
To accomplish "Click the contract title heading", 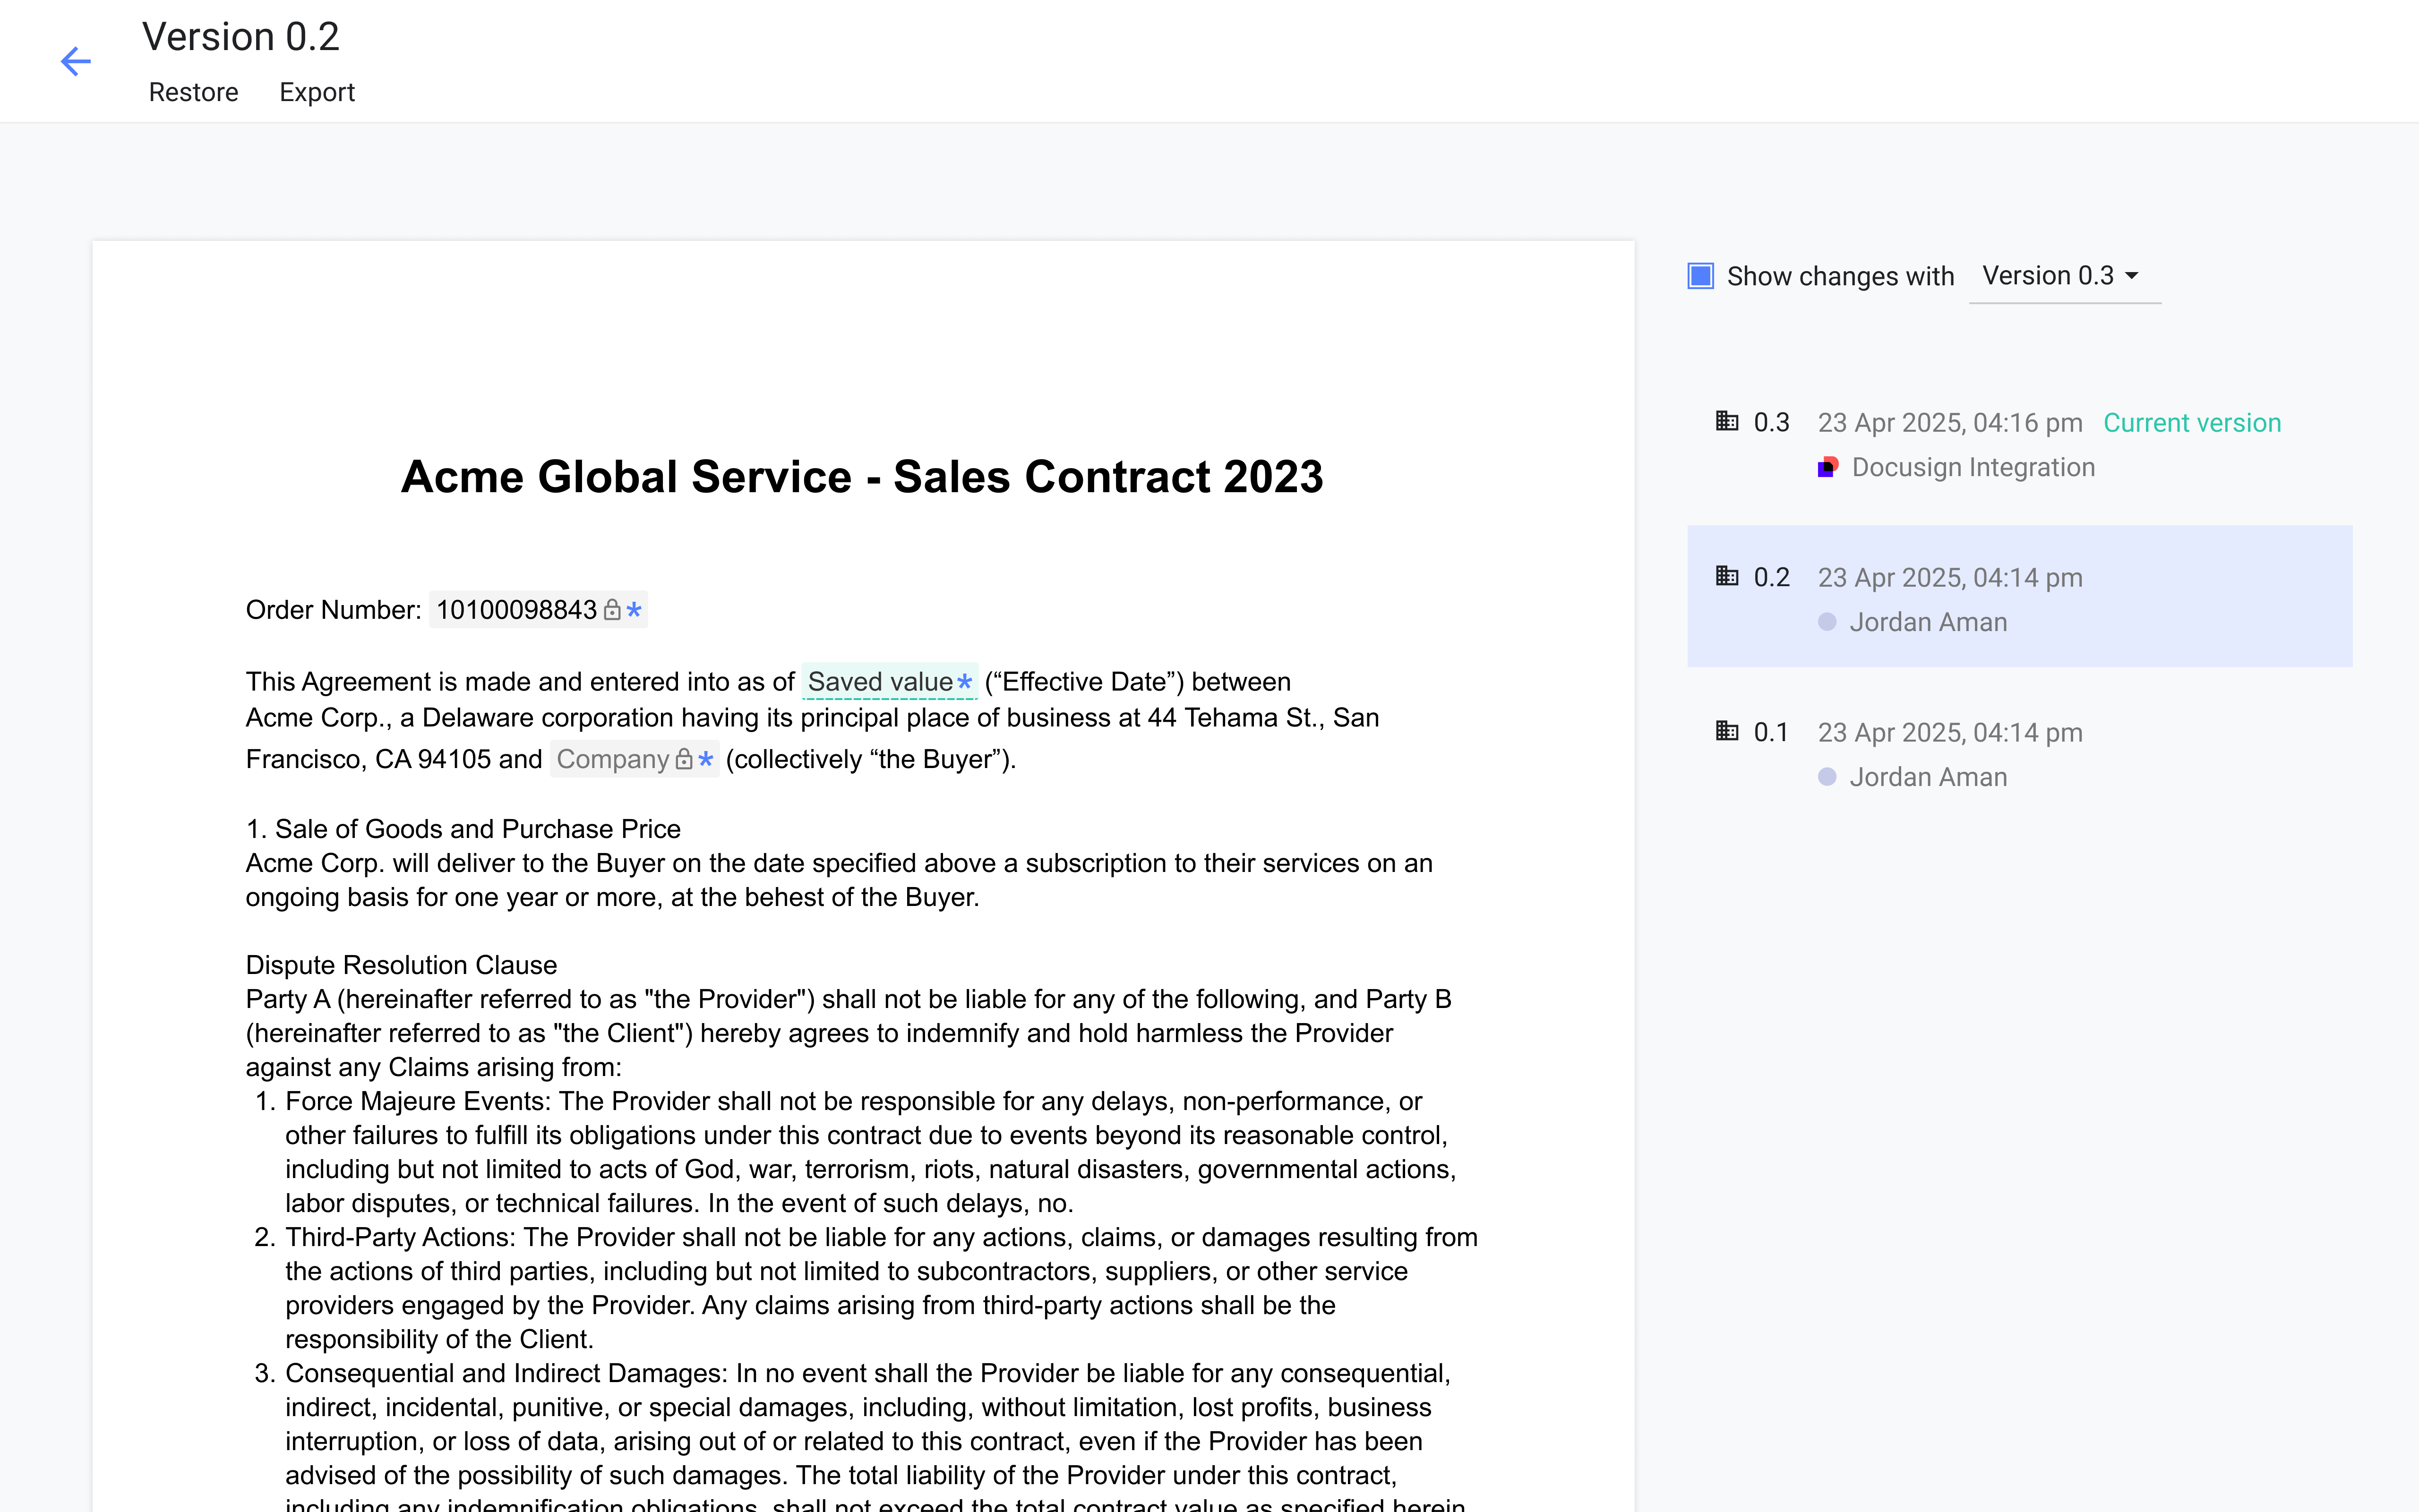I will (x=862, y=477).
